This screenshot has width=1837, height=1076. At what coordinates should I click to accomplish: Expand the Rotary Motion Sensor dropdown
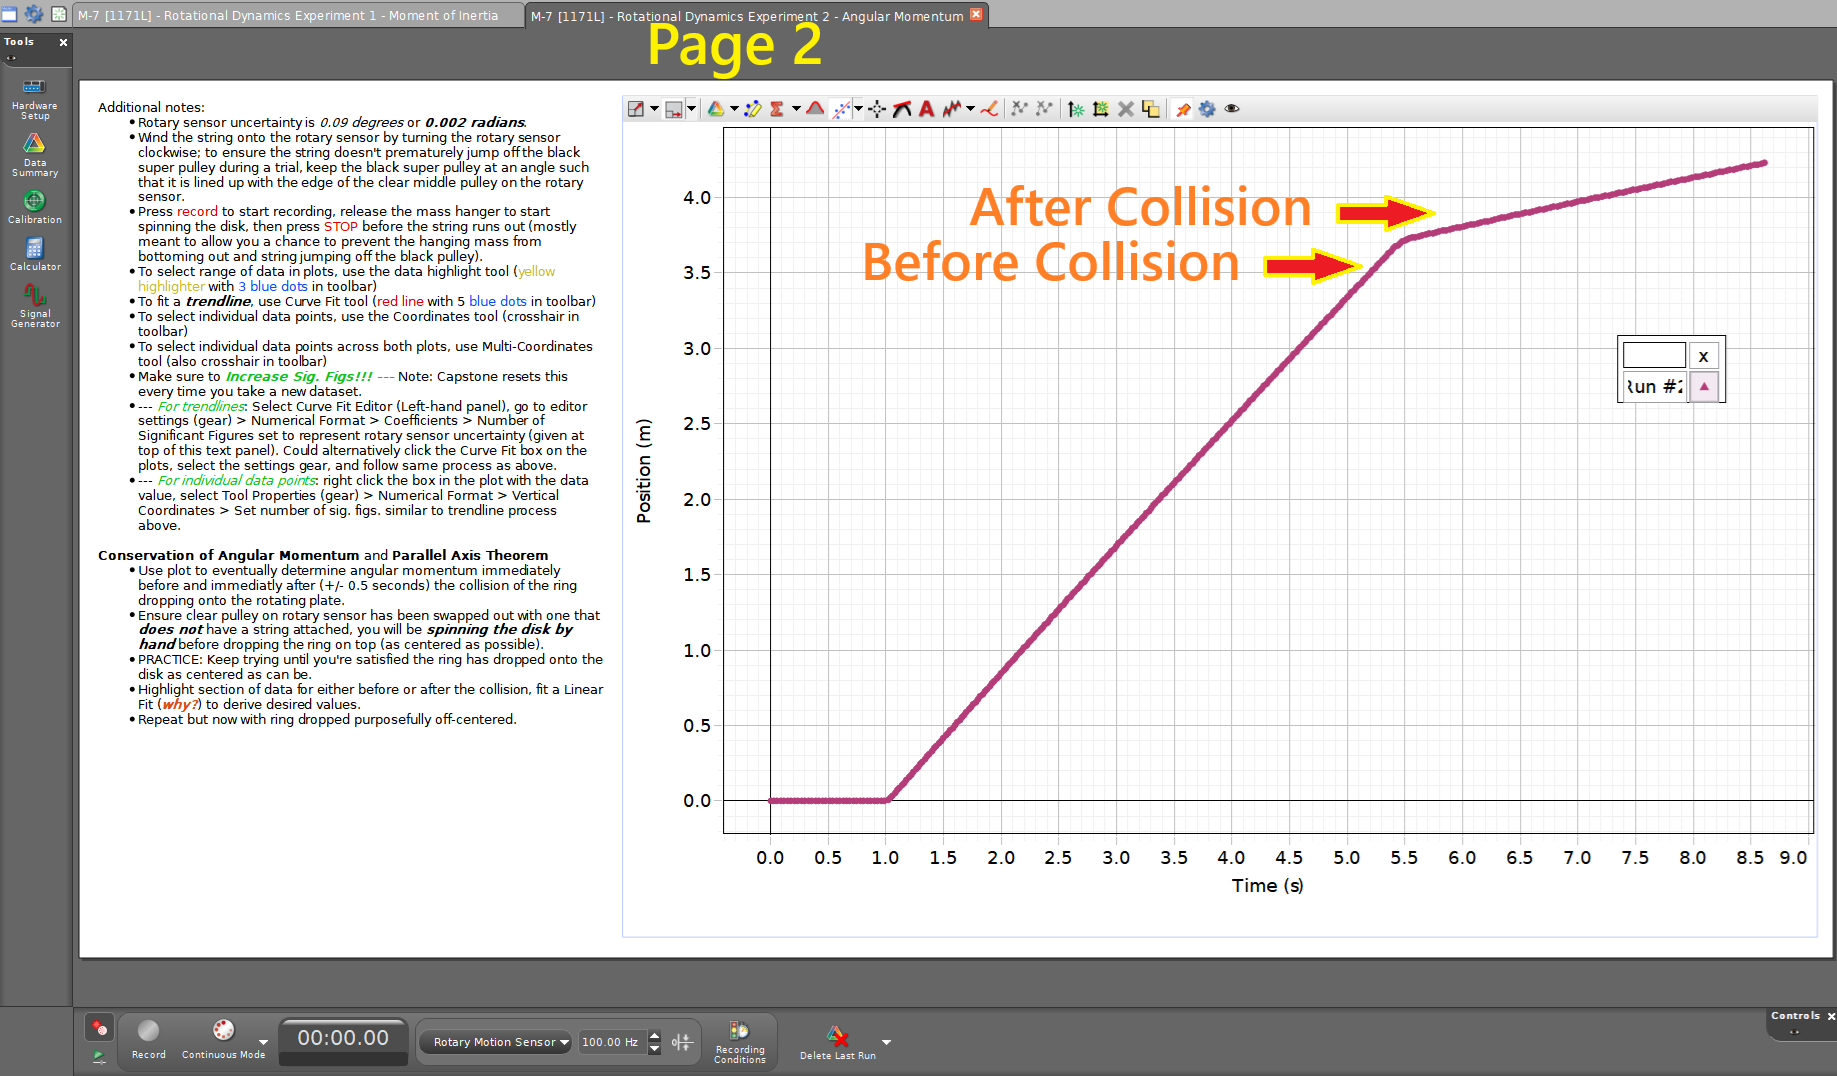tap(564, 1042)
